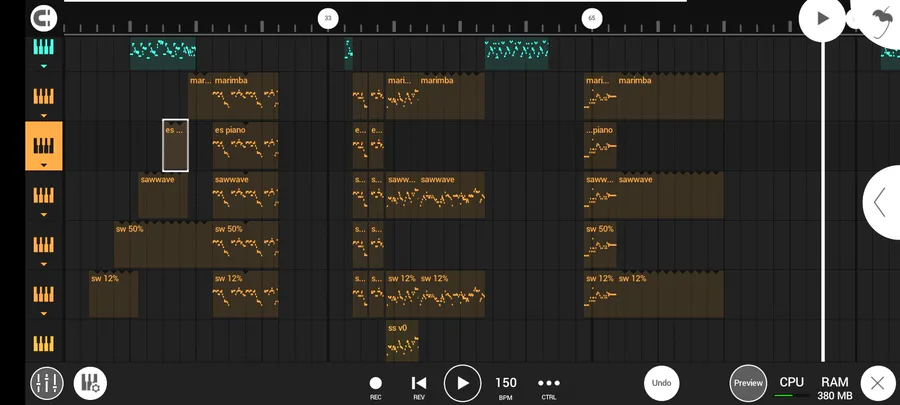This screenshot has width=900, height=405.
Task: Select the 'es piano' clip
Action: pos(245,146)
